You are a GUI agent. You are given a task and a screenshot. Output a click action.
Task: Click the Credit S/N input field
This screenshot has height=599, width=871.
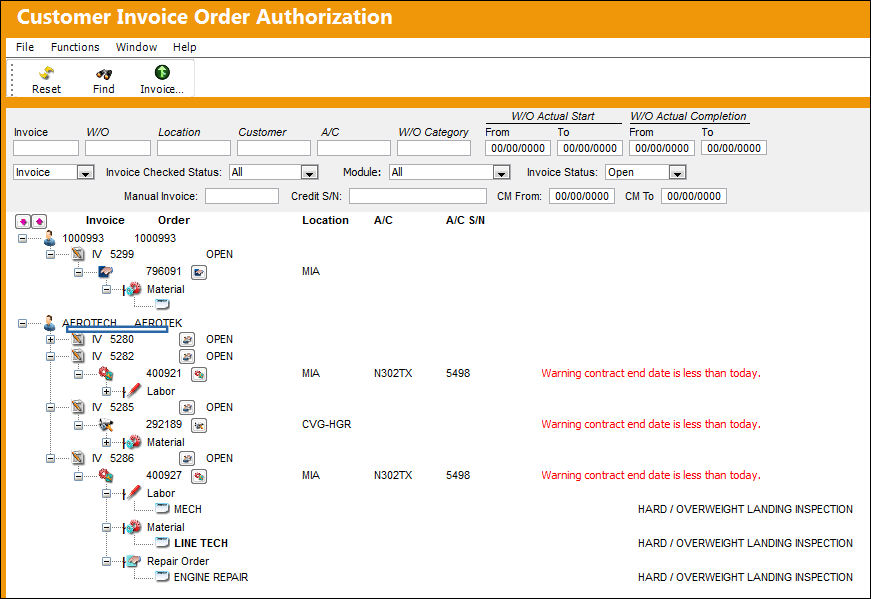(x=418, y=196)
